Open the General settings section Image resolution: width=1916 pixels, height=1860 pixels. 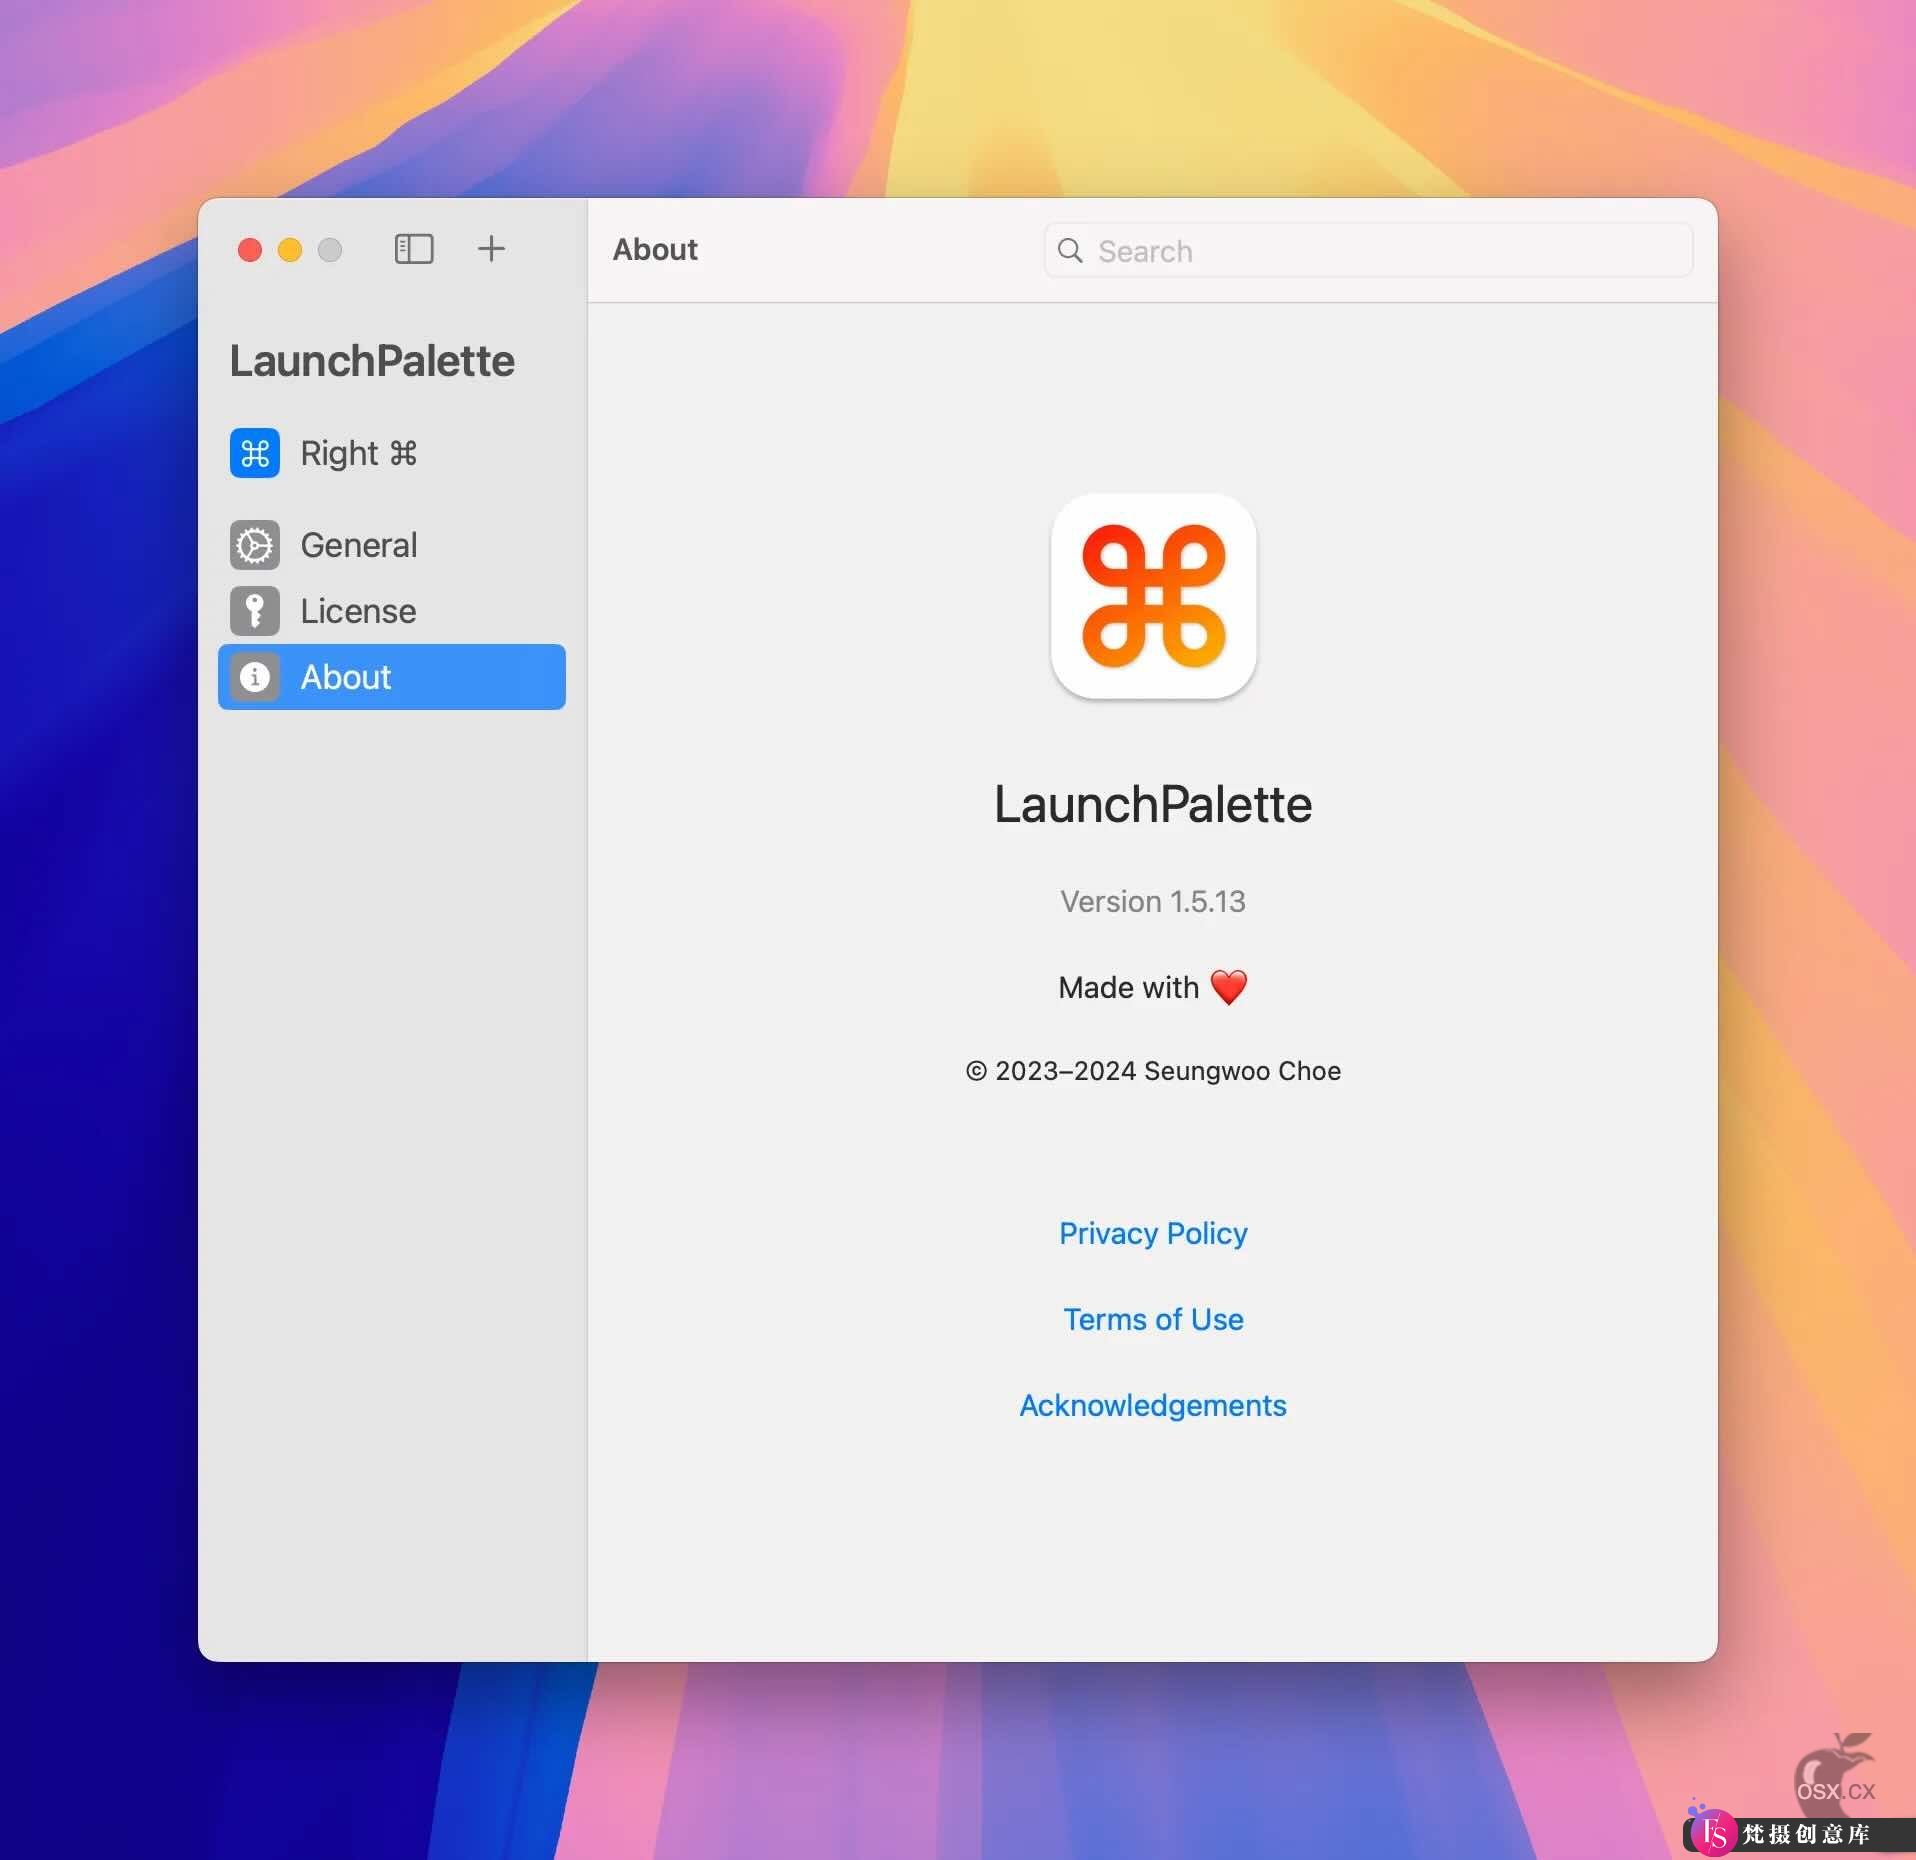point(392,545)
